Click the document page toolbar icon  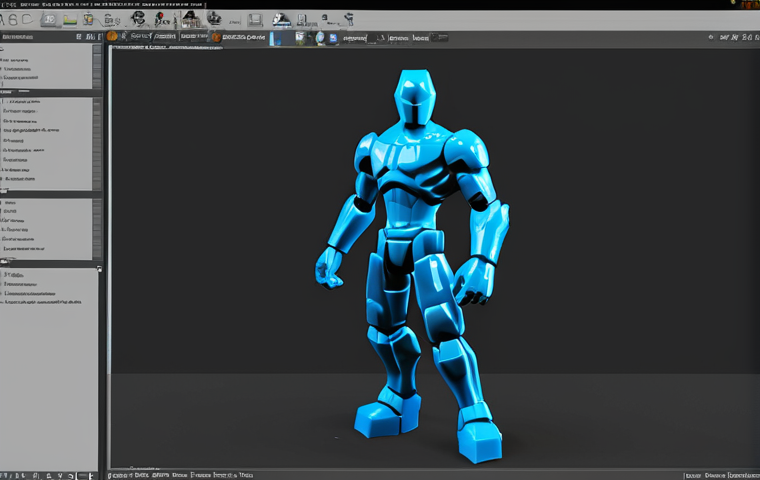click(302, 20)
